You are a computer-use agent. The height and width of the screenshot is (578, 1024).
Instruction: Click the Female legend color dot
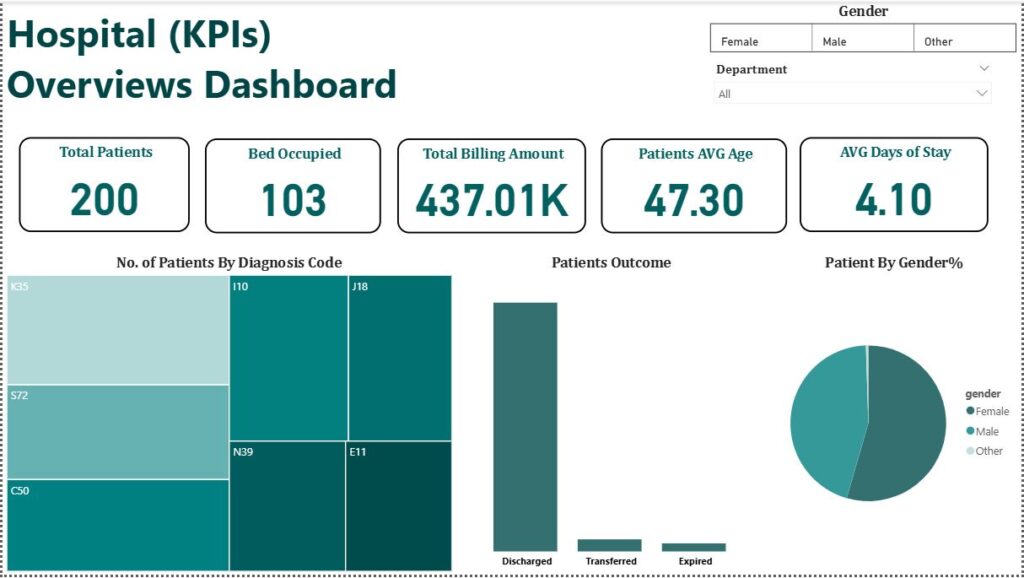[x=970, y=411]
